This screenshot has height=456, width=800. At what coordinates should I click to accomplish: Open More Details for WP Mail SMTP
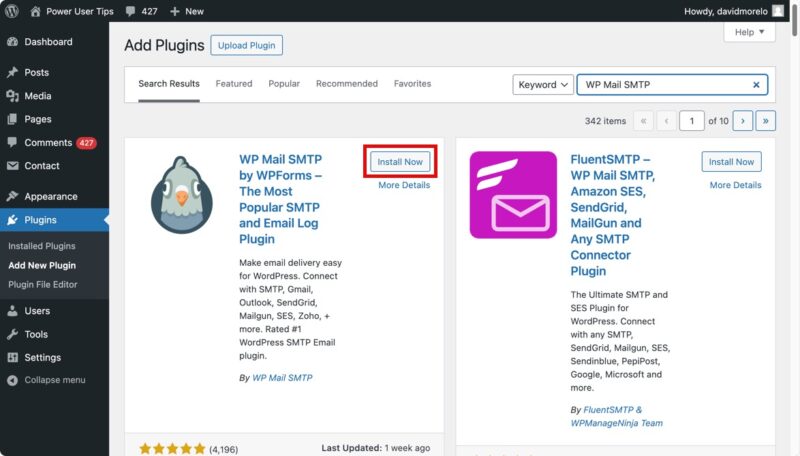tap(404, 185)
